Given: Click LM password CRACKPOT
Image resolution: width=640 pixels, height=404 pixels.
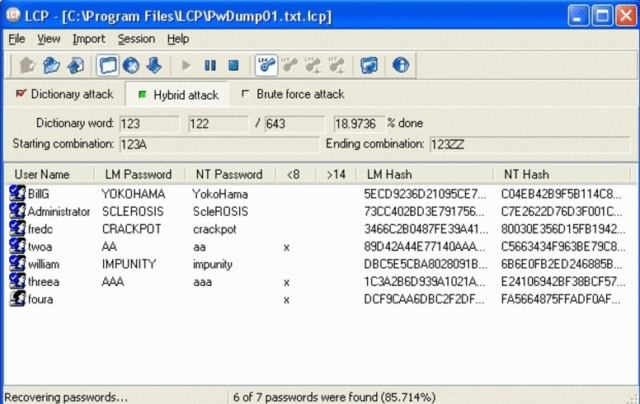Looking at the screenshot, I should click(x=131, y=229).
